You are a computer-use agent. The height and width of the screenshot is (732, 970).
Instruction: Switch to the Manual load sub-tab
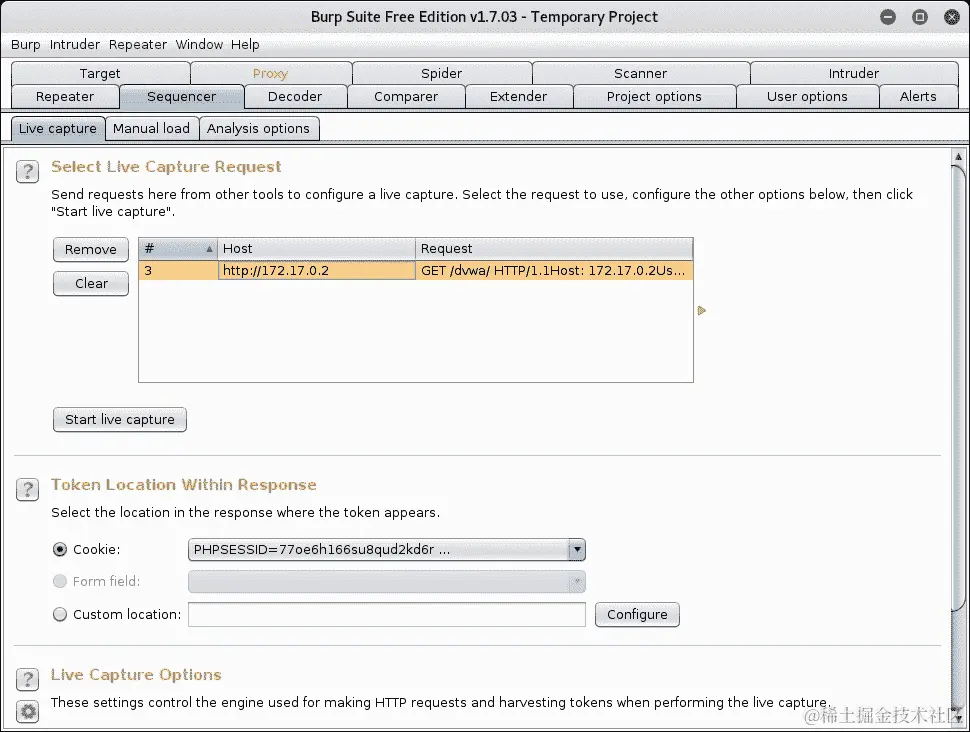tap(152, 128)
